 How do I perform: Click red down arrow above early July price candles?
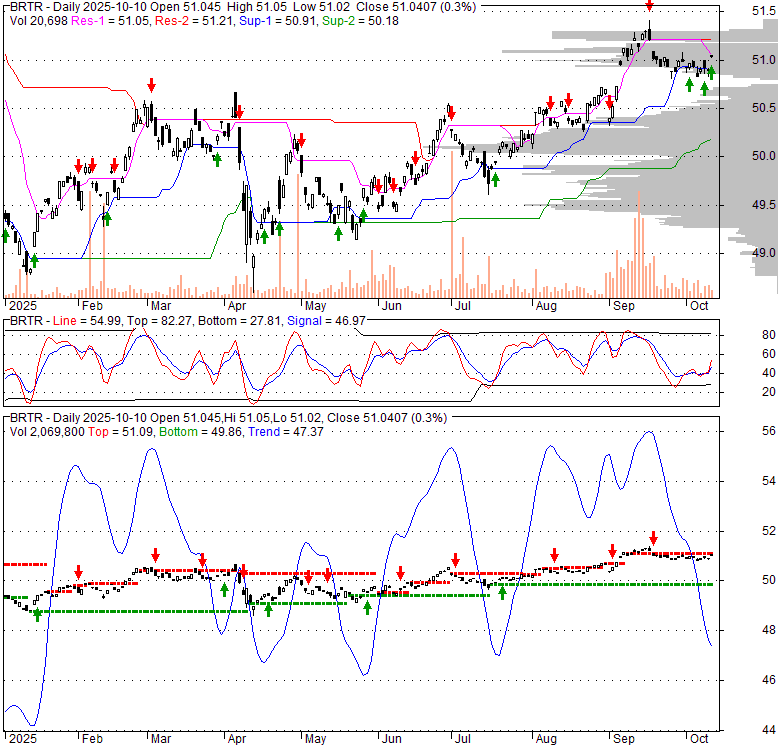coord(451,110)
